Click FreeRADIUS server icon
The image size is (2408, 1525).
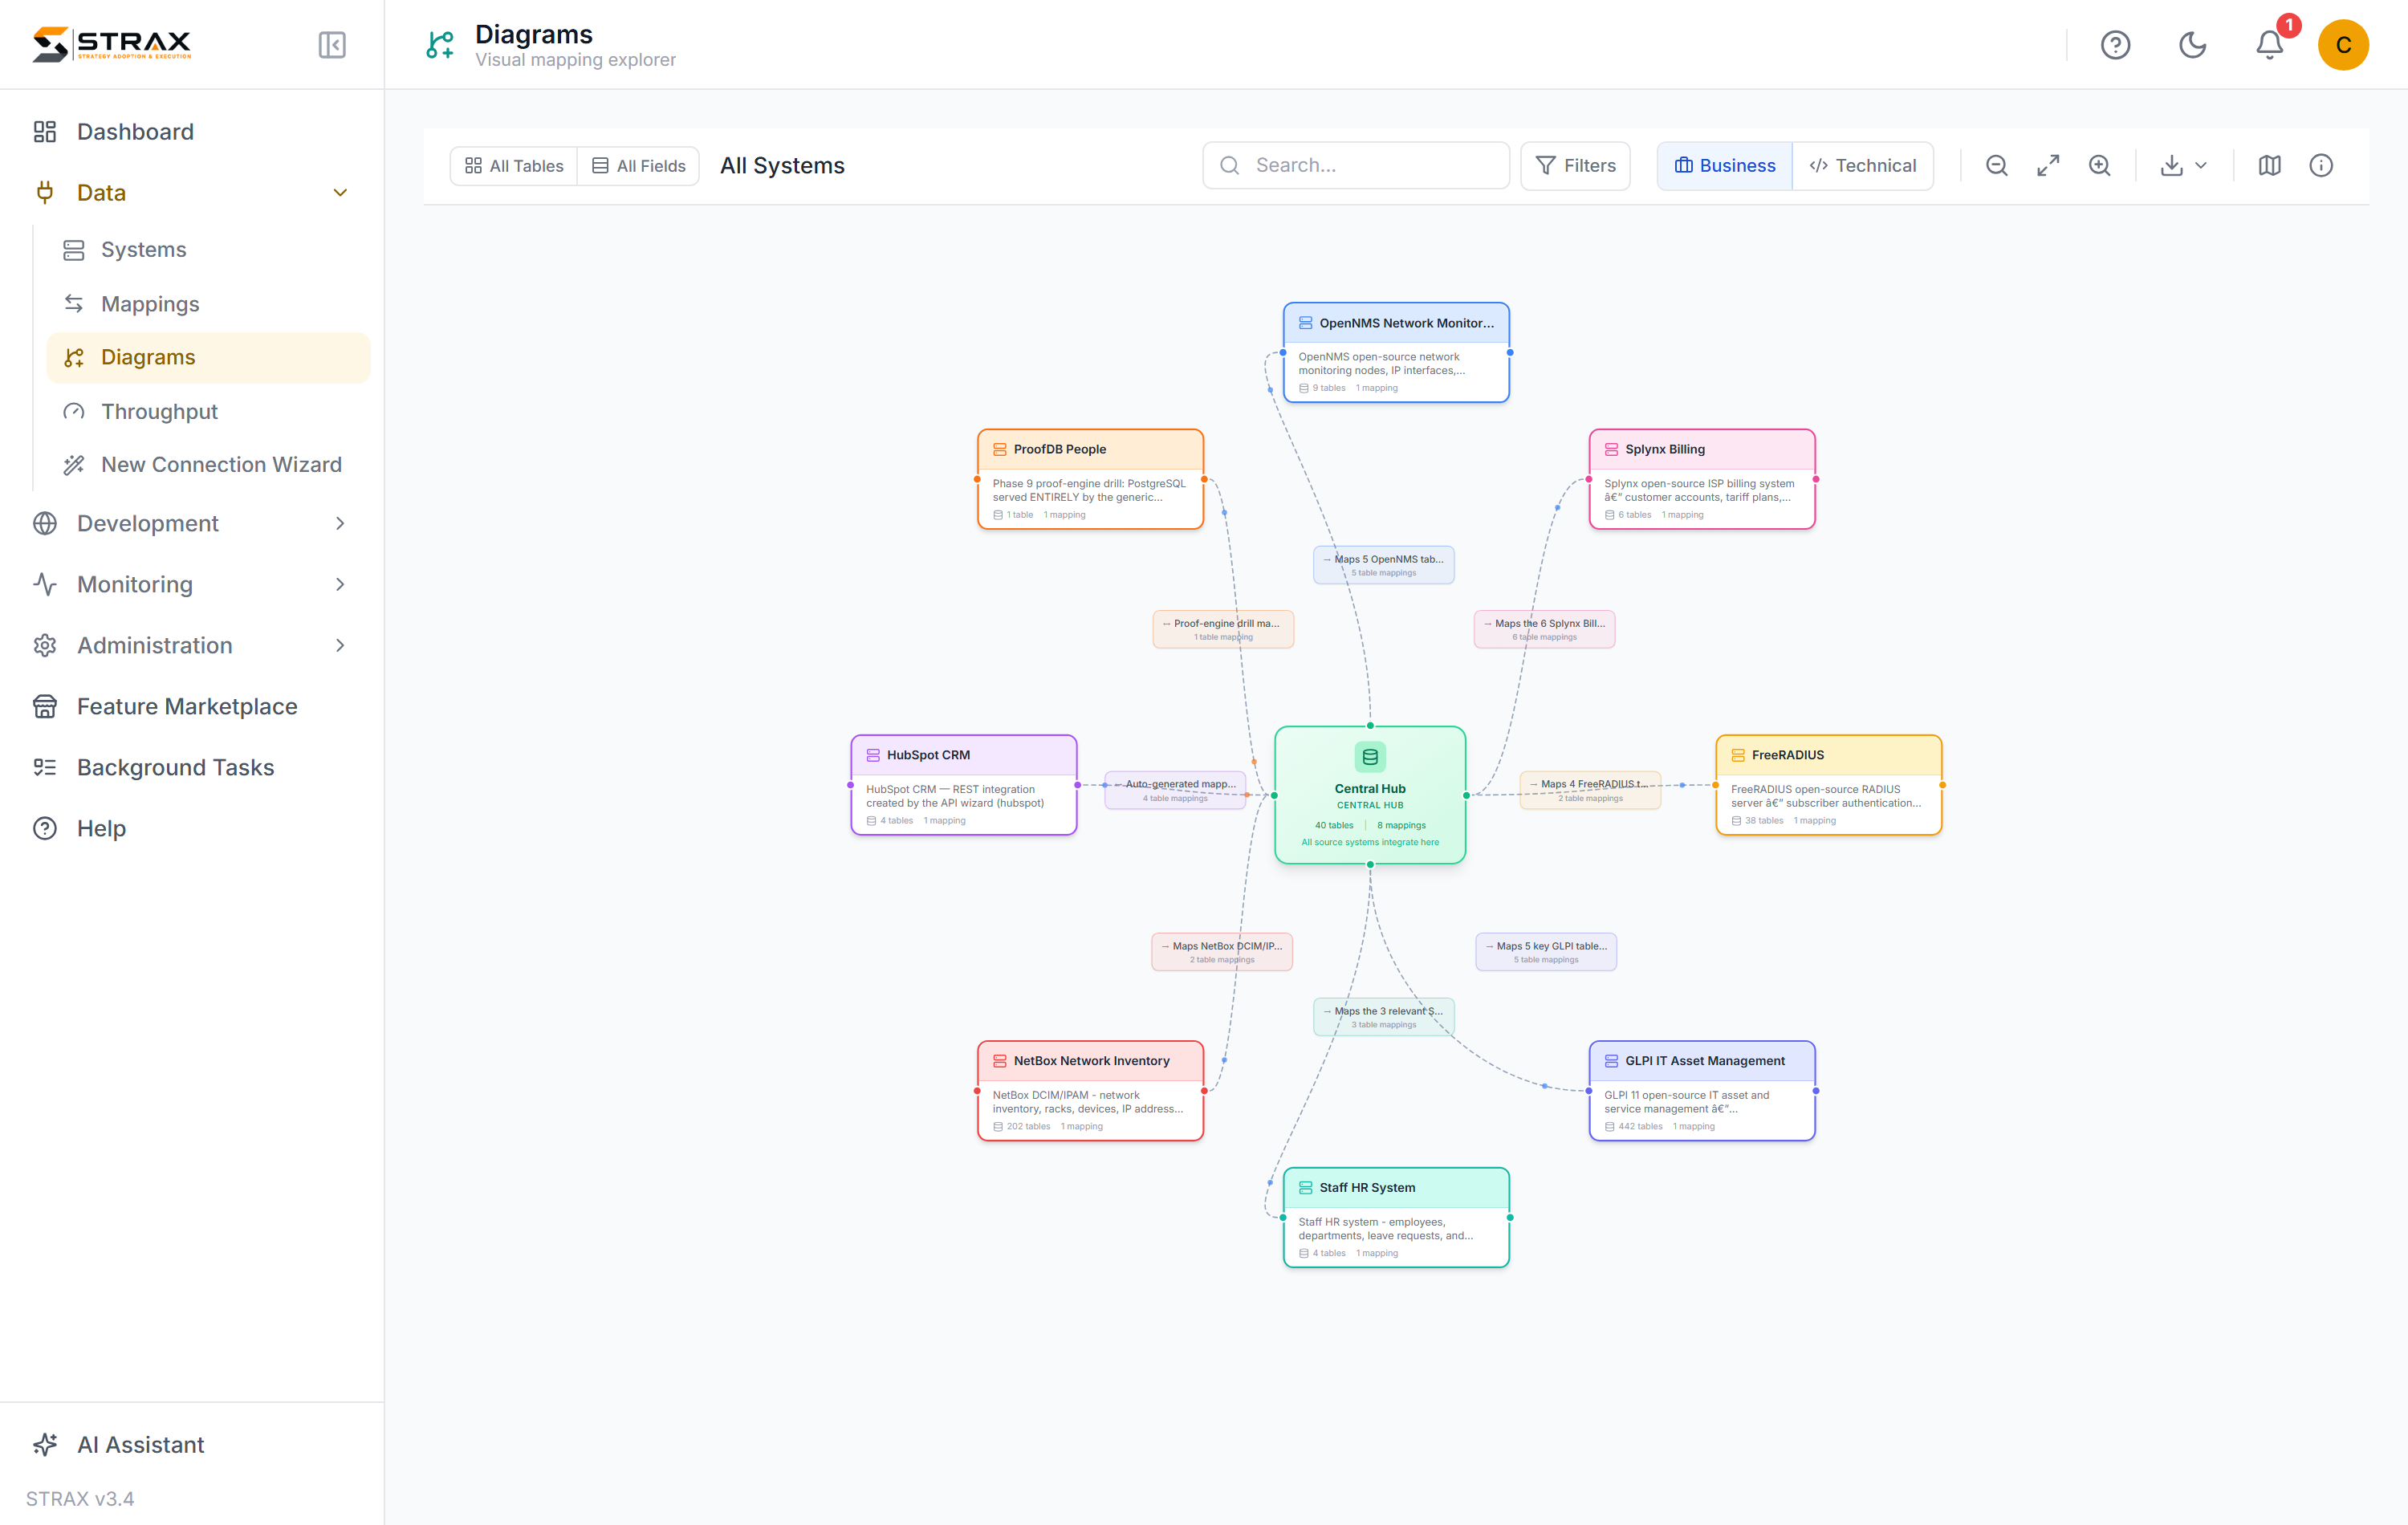coord(1738,755)
